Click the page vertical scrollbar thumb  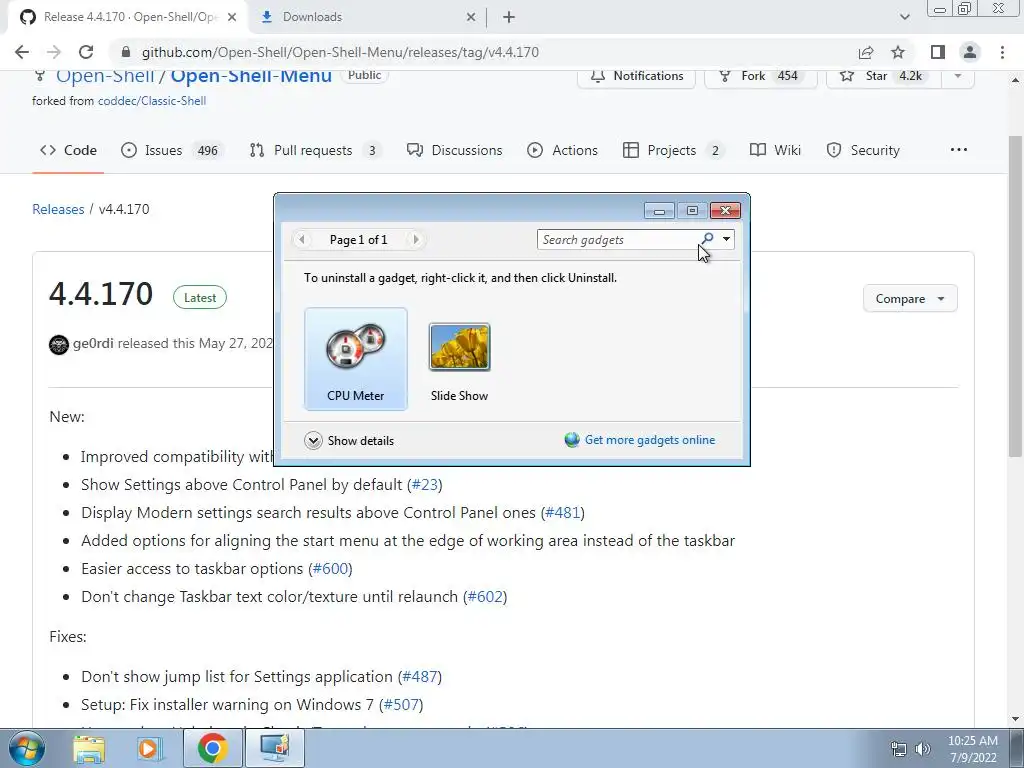(x=1016, y=297)
